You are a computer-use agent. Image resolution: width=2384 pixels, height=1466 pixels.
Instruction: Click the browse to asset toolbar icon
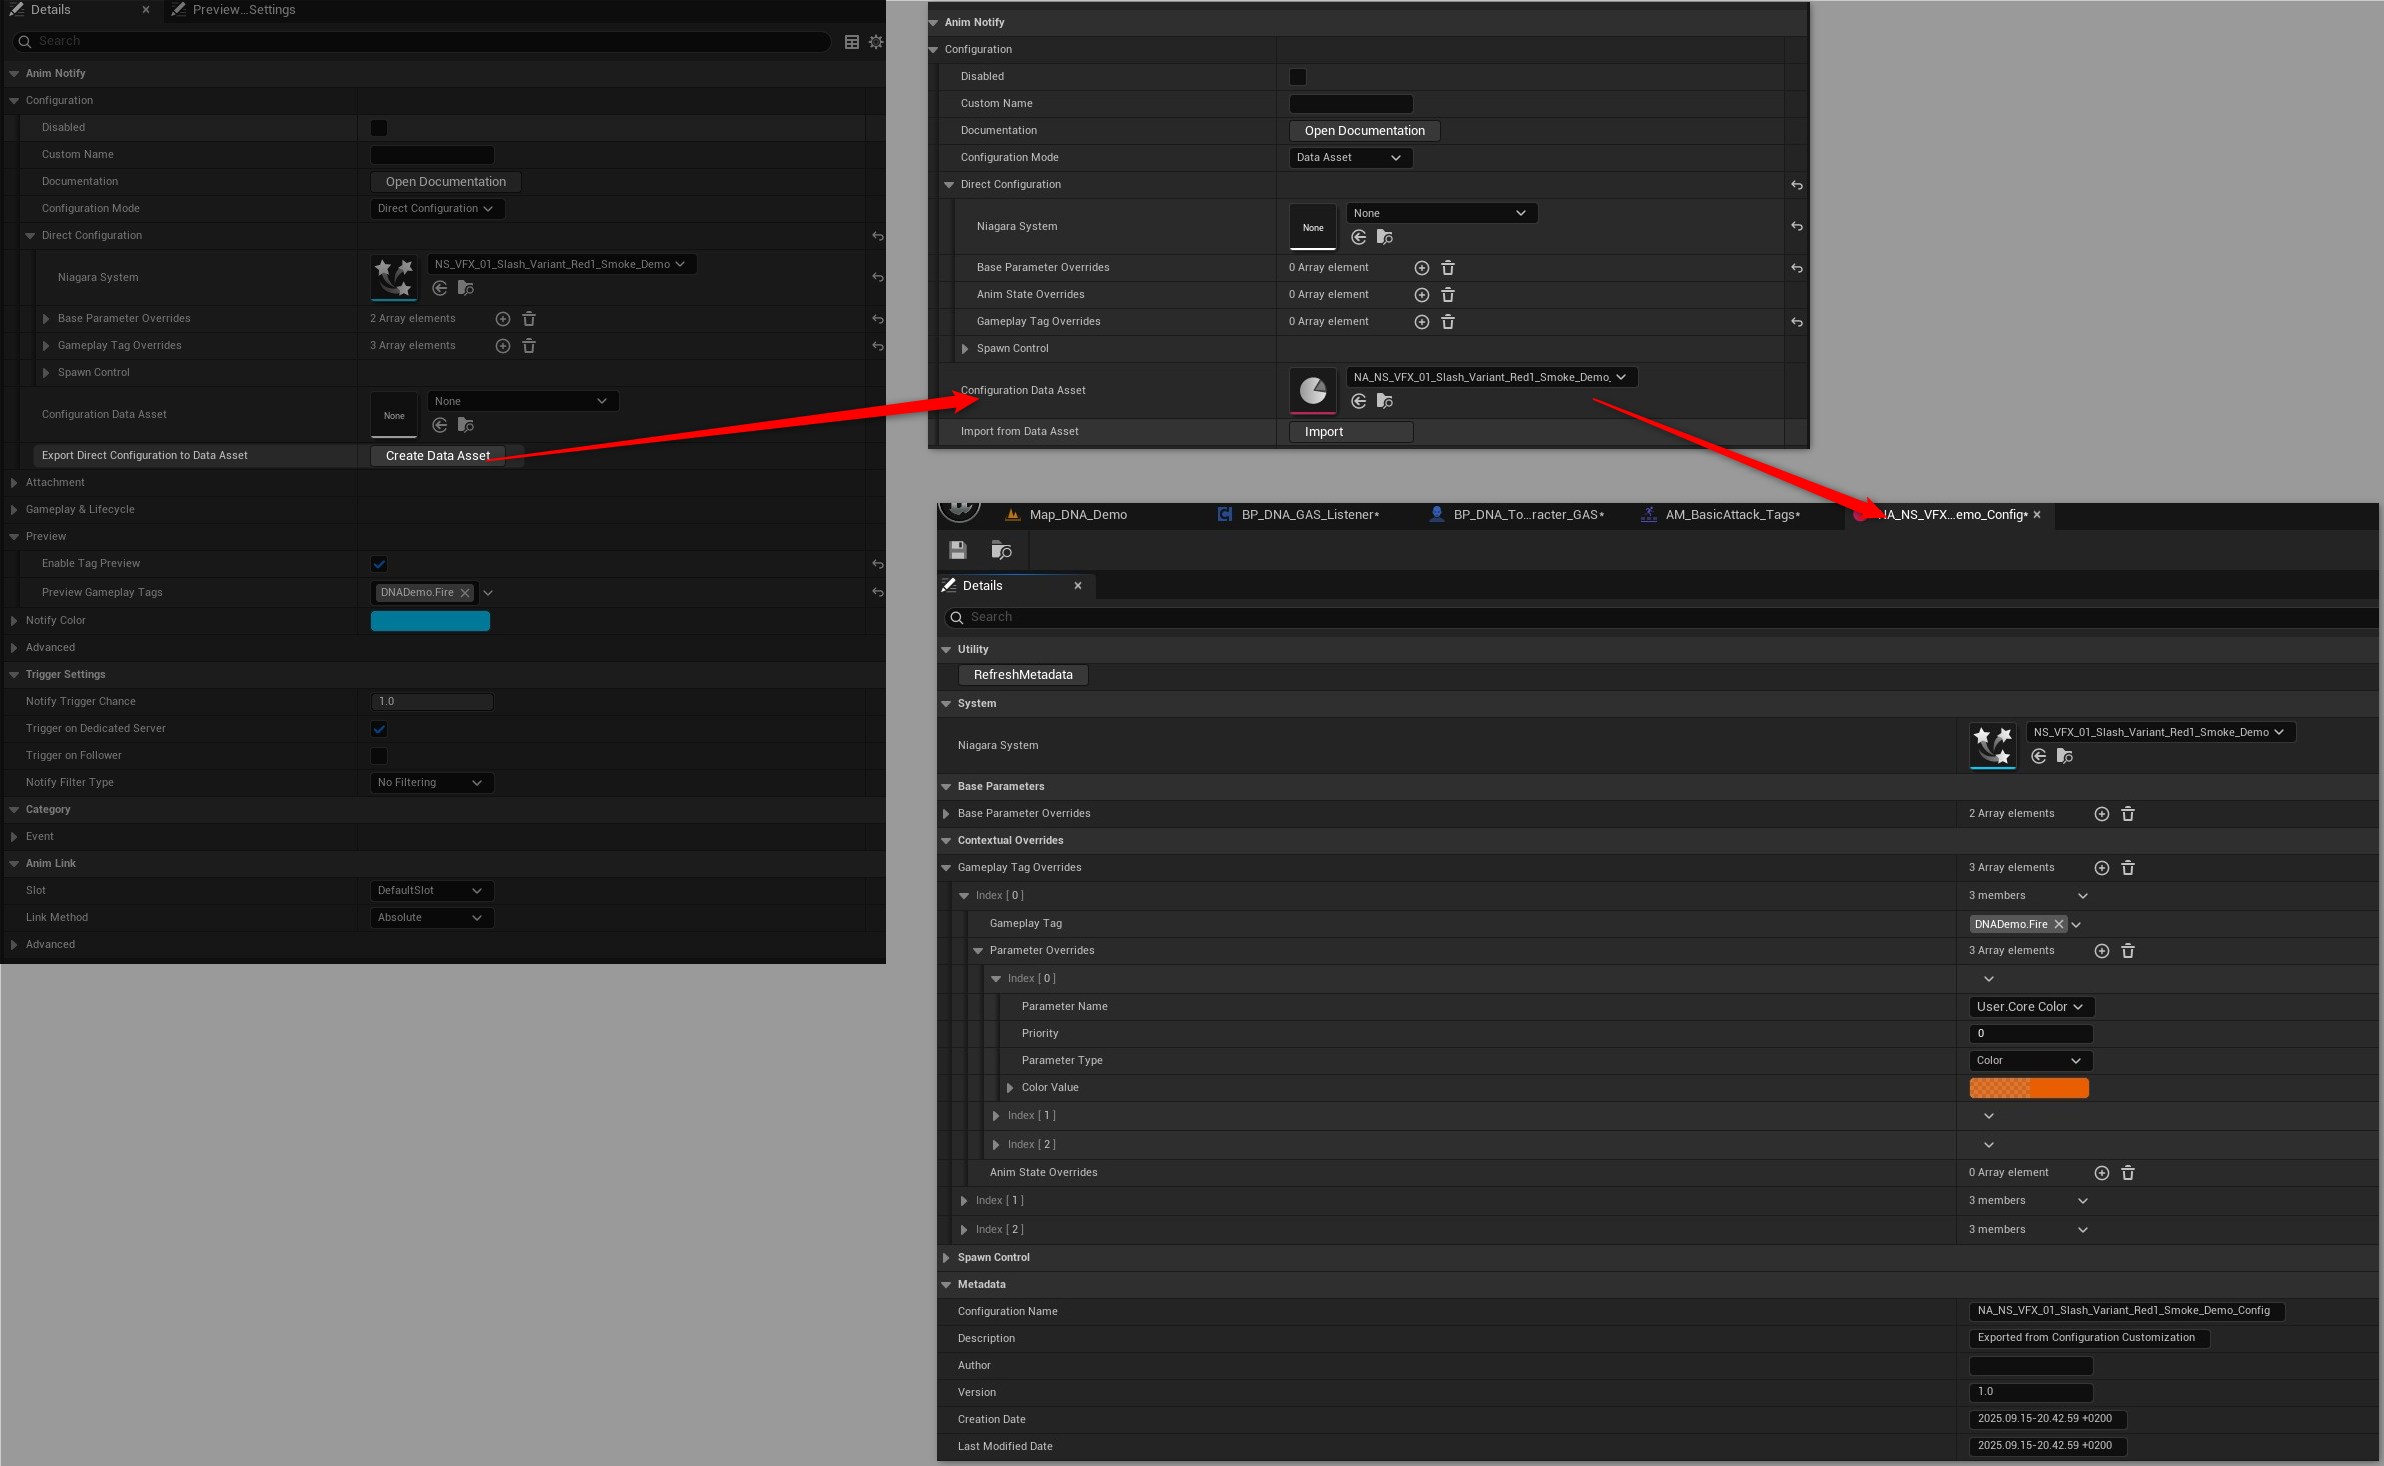[1001, 550]
